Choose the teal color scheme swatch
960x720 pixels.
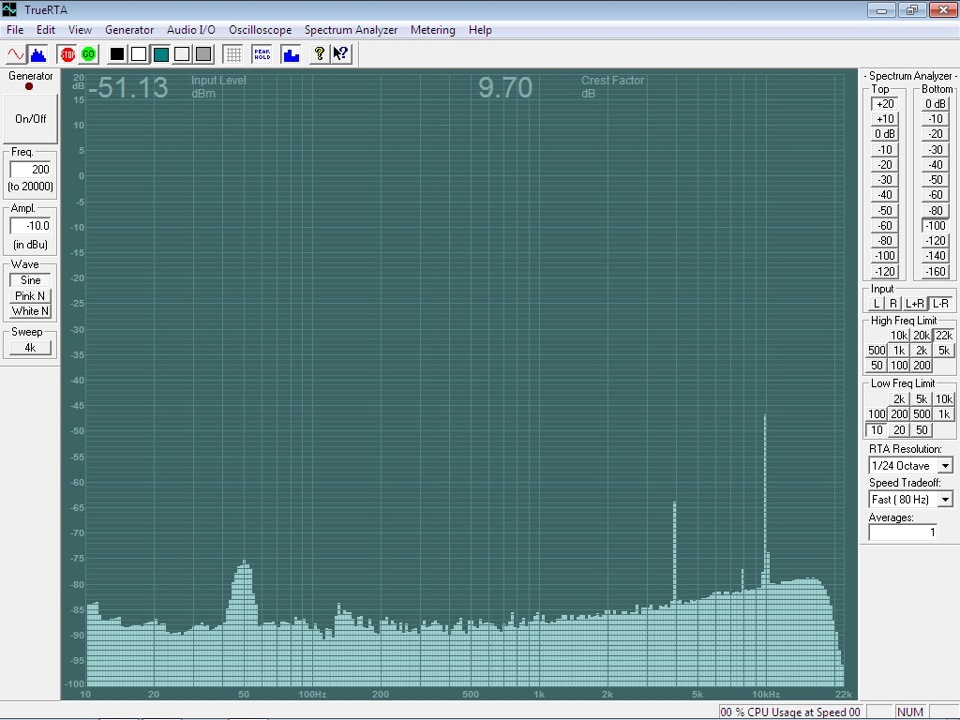coord(161,54)
